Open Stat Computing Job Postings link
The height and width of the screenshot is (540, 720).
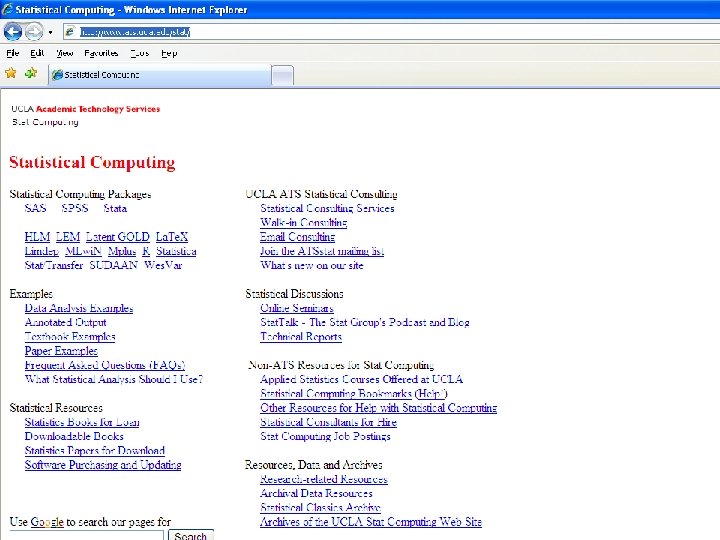325,436
